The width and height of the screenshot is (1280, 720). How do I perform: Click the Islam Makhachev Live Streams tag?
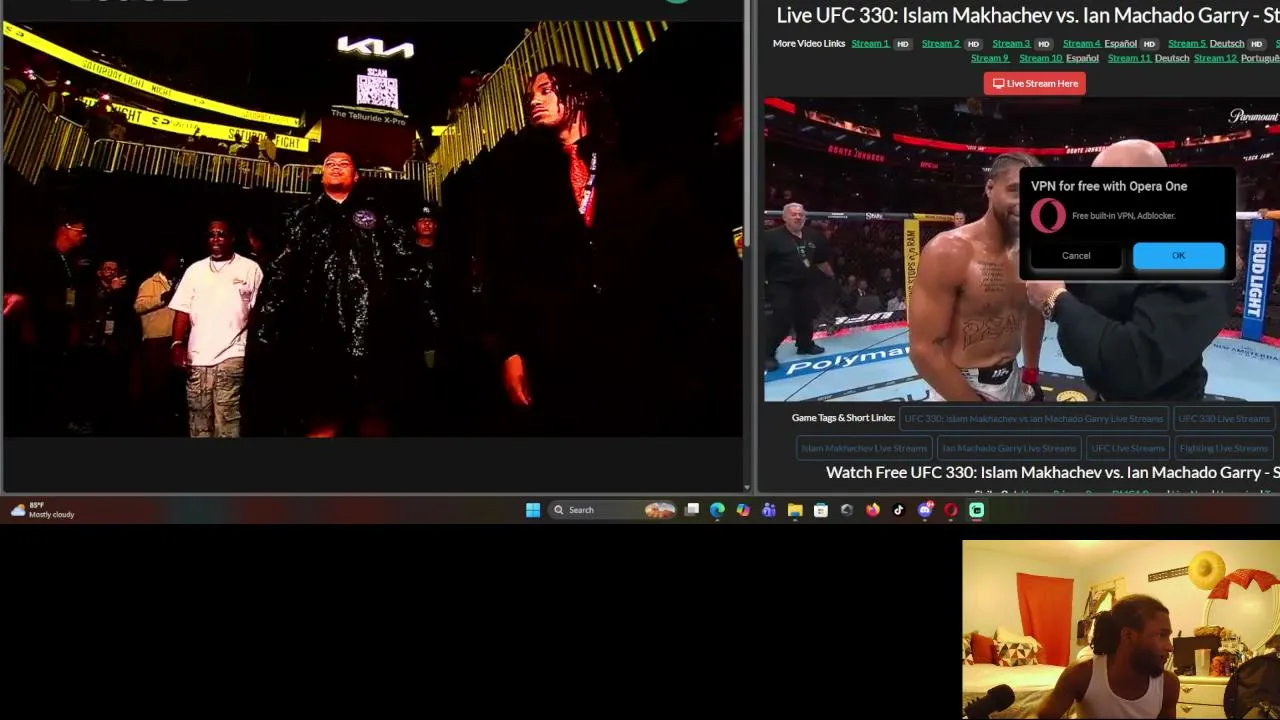(x=864, y=448)
